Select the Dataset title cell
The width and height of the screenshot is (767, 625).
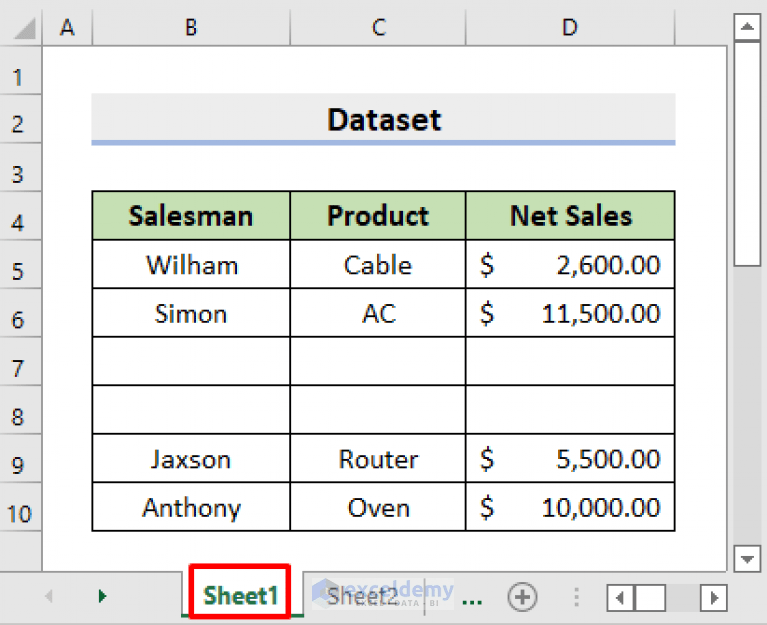pyautogui.click(x=384, y=119)
